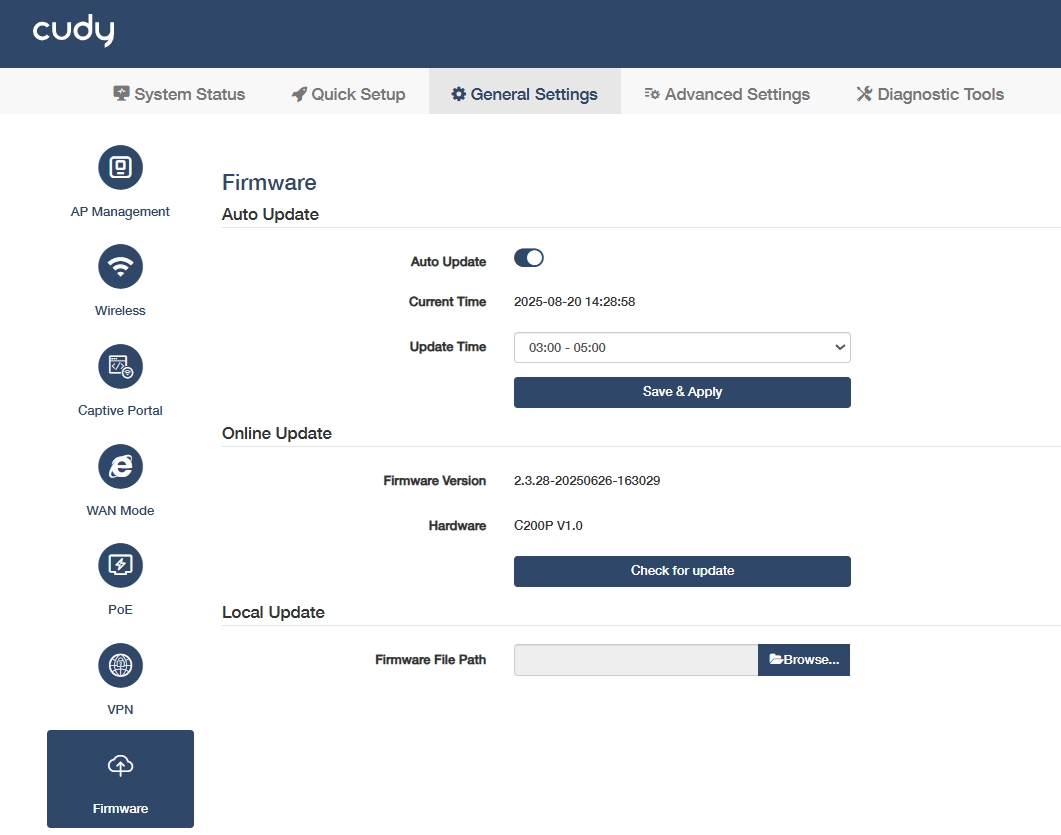The image size is (1061, 835).
Task: Open the VPN globe icon
Action: [120, 665]
